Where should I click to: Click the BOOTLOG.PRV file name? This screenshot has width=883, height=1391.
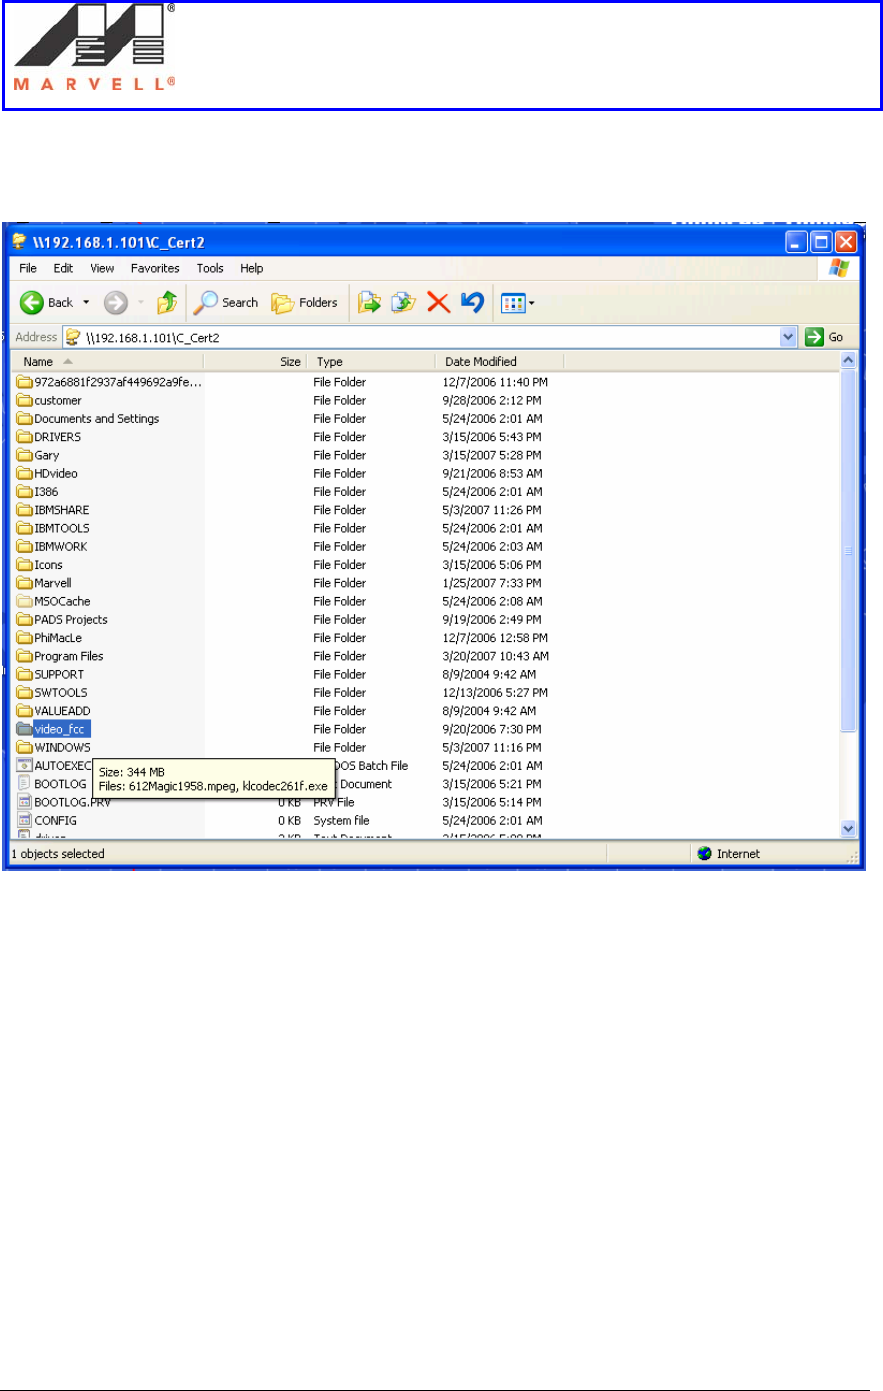pyautogui.click(x=72, y=802)
